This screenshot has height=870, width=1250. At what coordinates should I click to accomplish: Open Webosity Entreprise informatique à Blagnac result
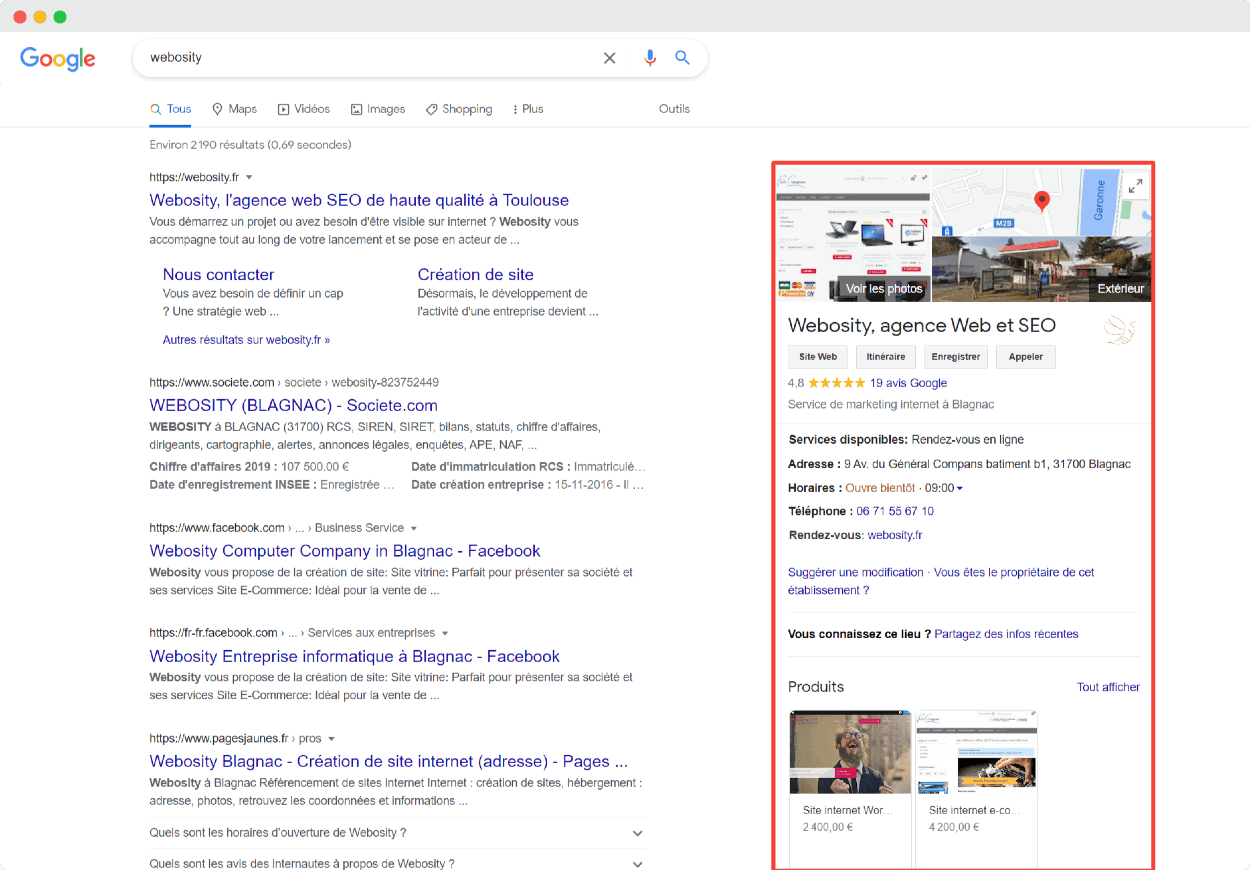pyautogui.click(x=354, y=656)
